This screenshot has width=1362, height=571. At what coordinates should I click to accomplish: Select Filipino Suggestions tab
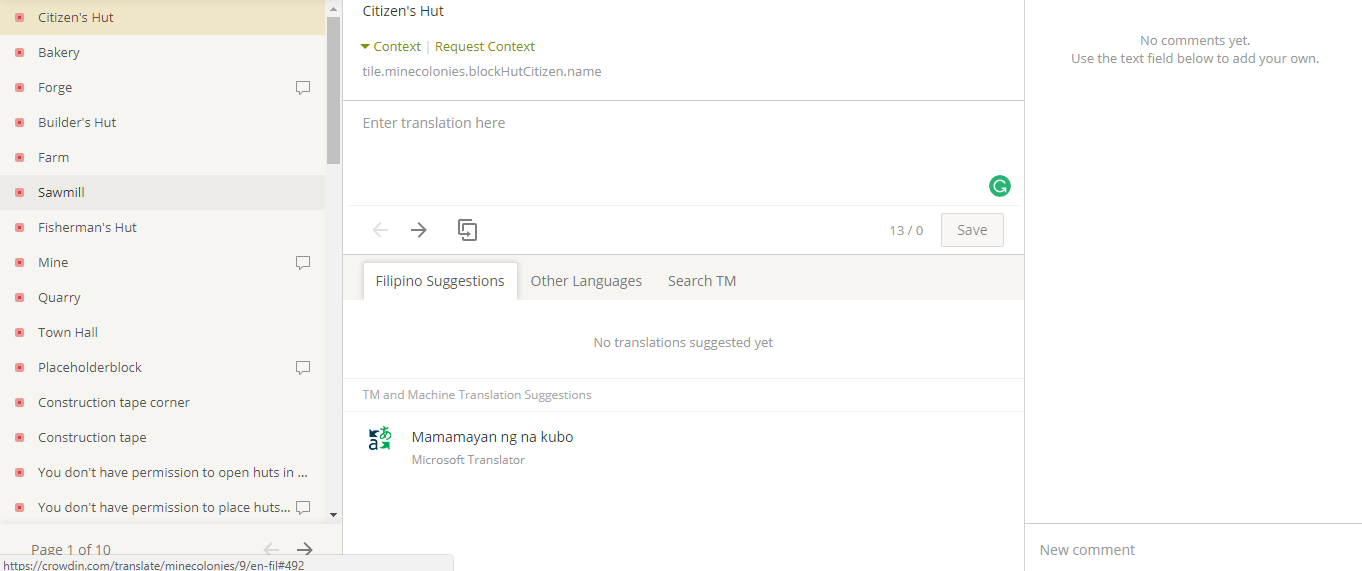(x=440, y=281)
